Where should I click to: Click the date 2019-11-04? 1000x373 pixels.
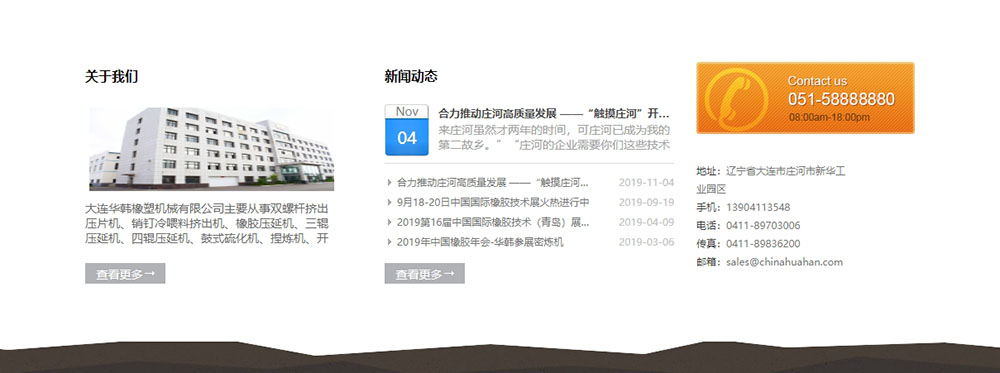(646, 183)
